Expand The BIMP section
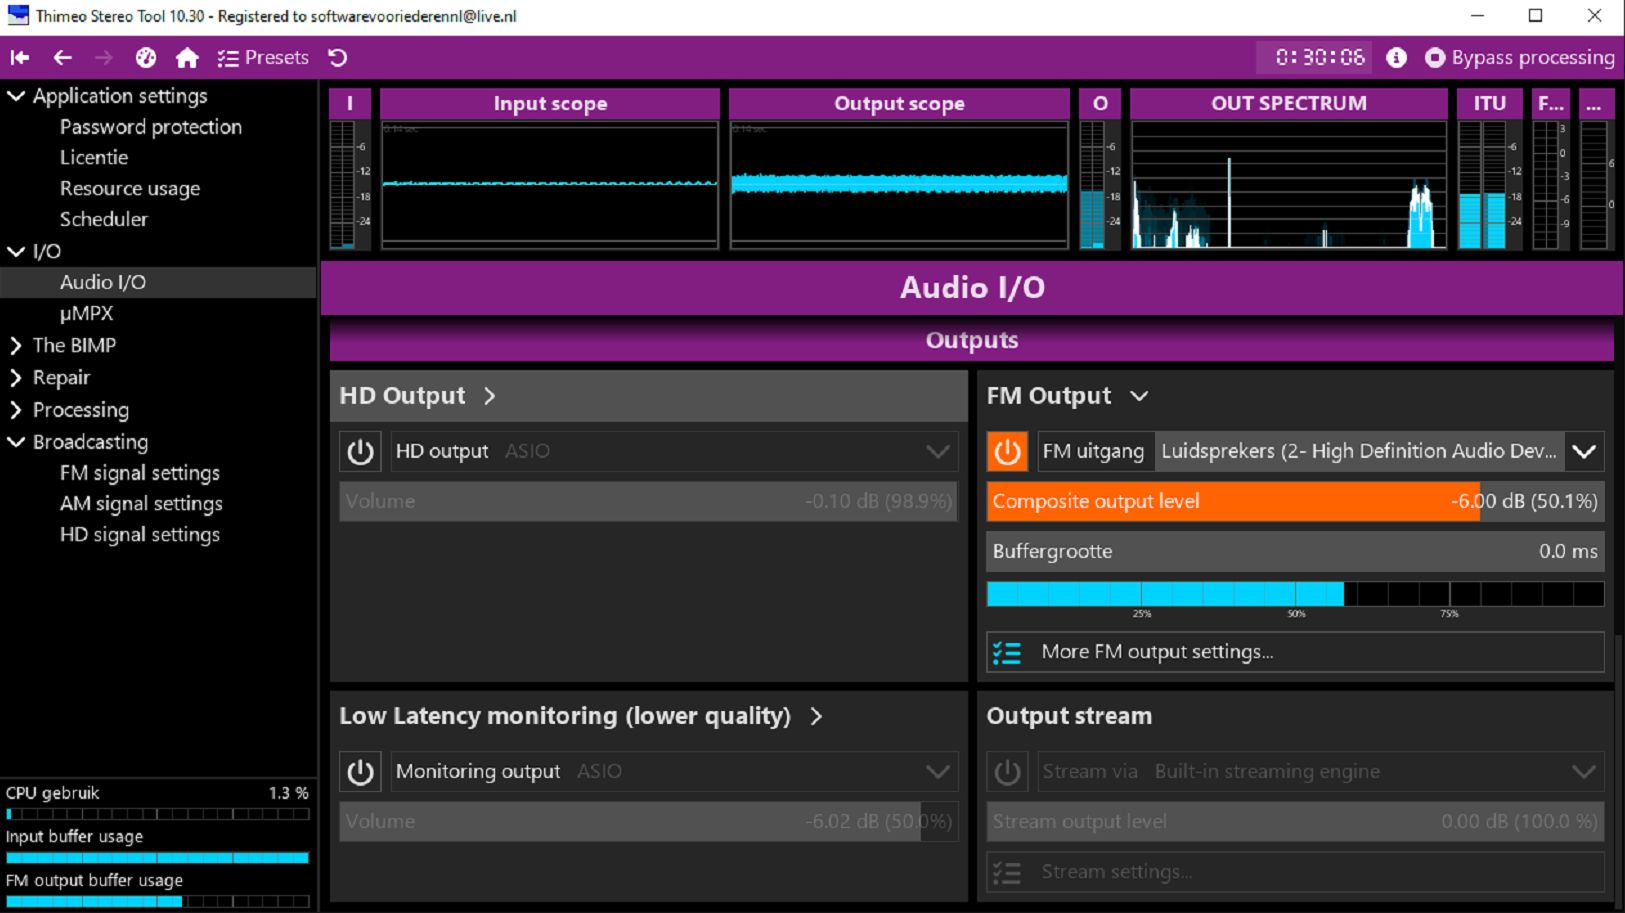The width and height of the screenshot is (1625, 913). 16,345
